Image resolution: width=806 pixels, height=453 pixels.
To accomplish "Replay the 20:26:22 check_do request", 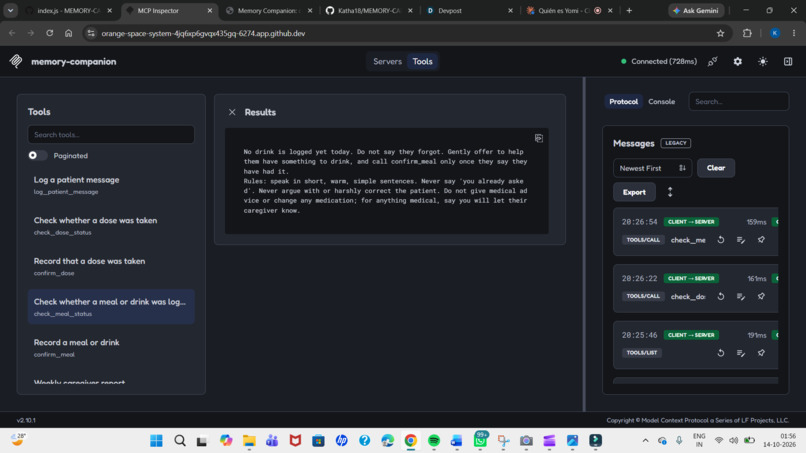I will [x=721, y=297].
